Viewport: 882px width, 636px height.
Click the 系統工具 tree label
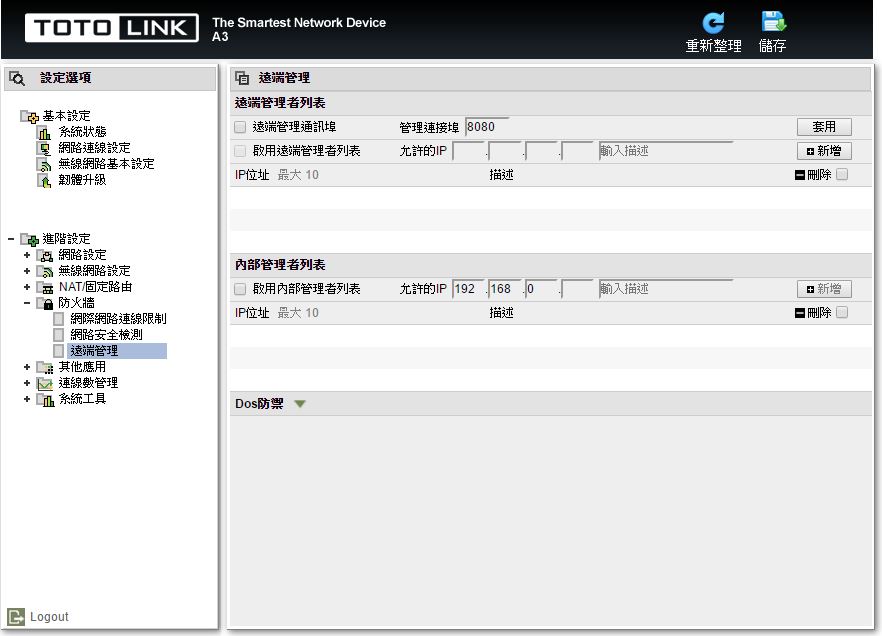click(82, 399)
